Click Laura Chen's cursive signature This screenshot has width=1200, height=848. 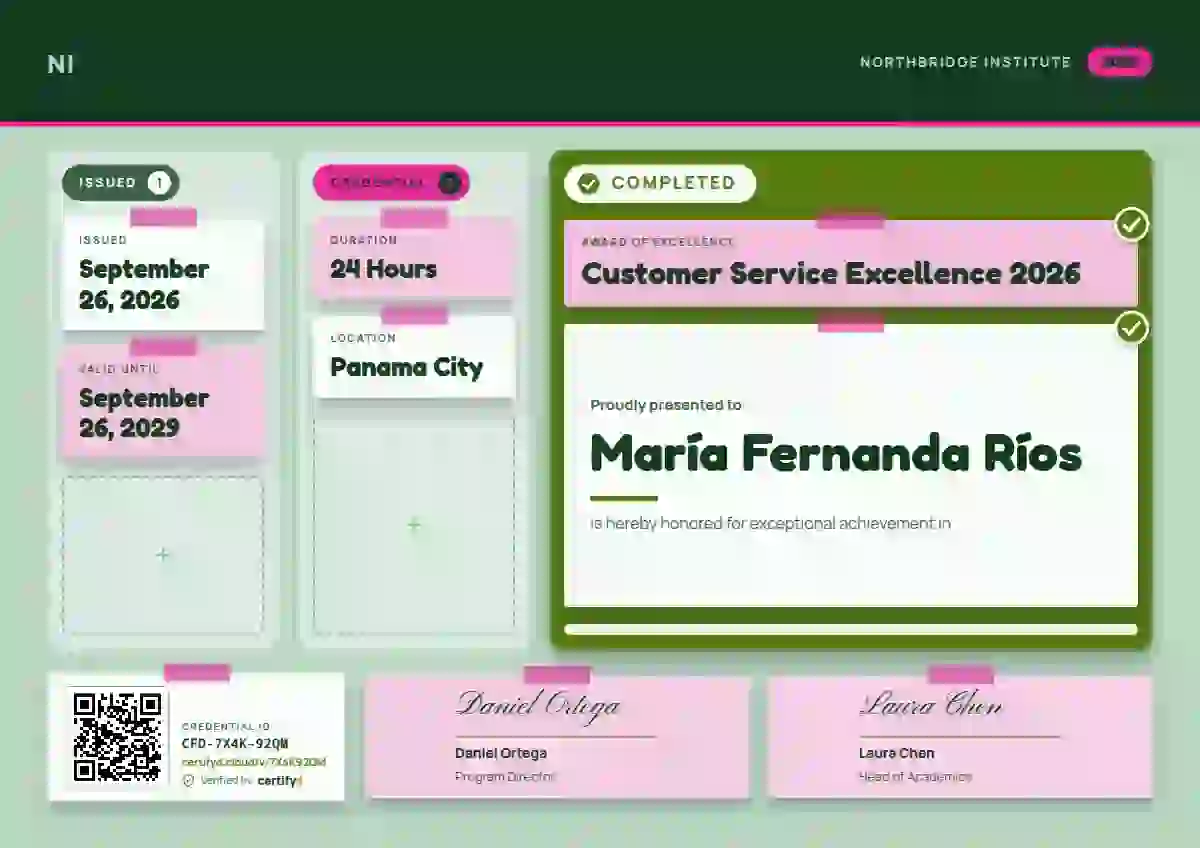930,704
